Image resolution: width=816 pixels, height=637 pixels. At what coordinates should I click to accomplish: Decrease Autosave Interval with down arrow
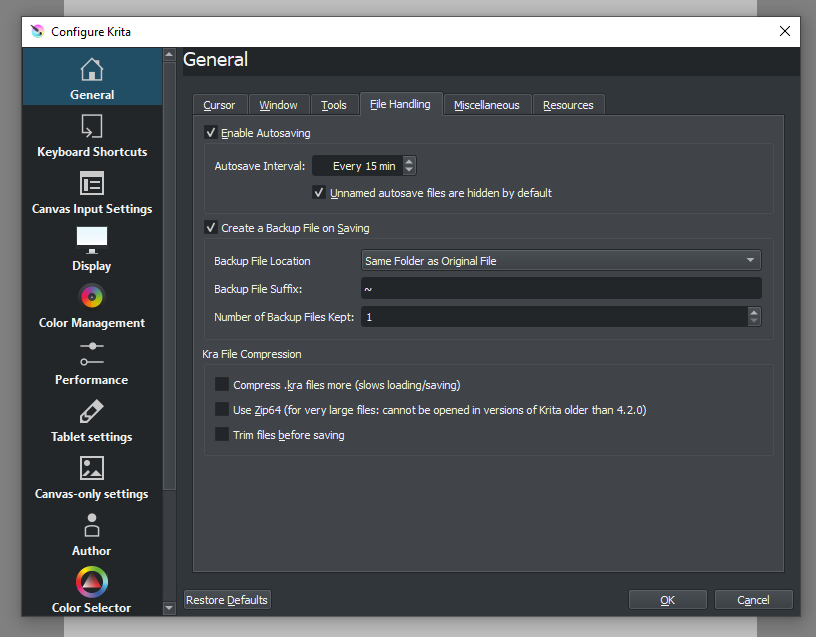409,171
